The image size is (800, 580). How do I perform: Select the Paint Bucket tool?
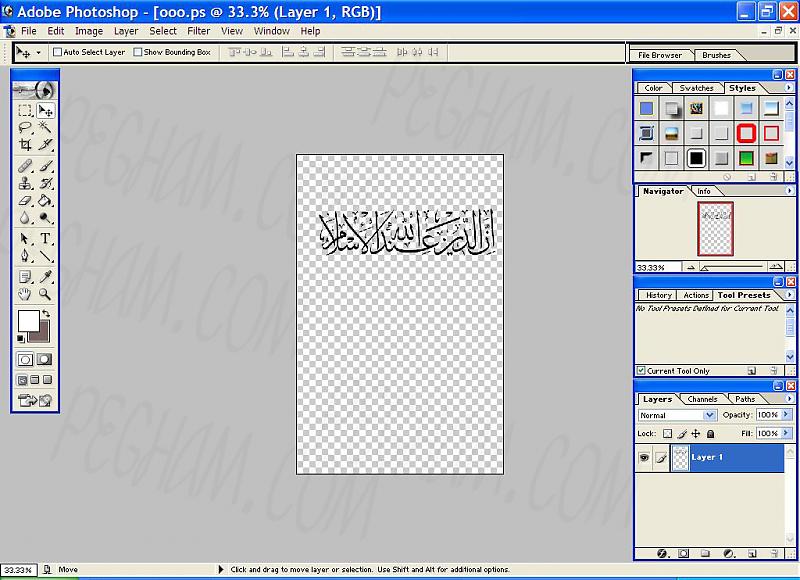tap(45, 200)
